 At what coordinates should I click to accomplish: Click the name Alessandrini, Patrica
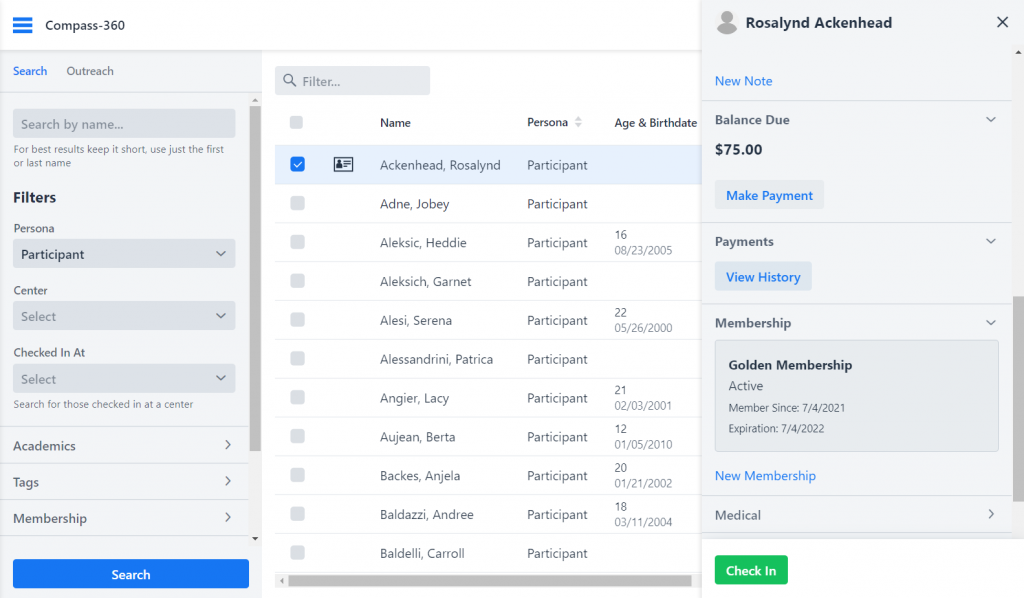coord(436,359)
